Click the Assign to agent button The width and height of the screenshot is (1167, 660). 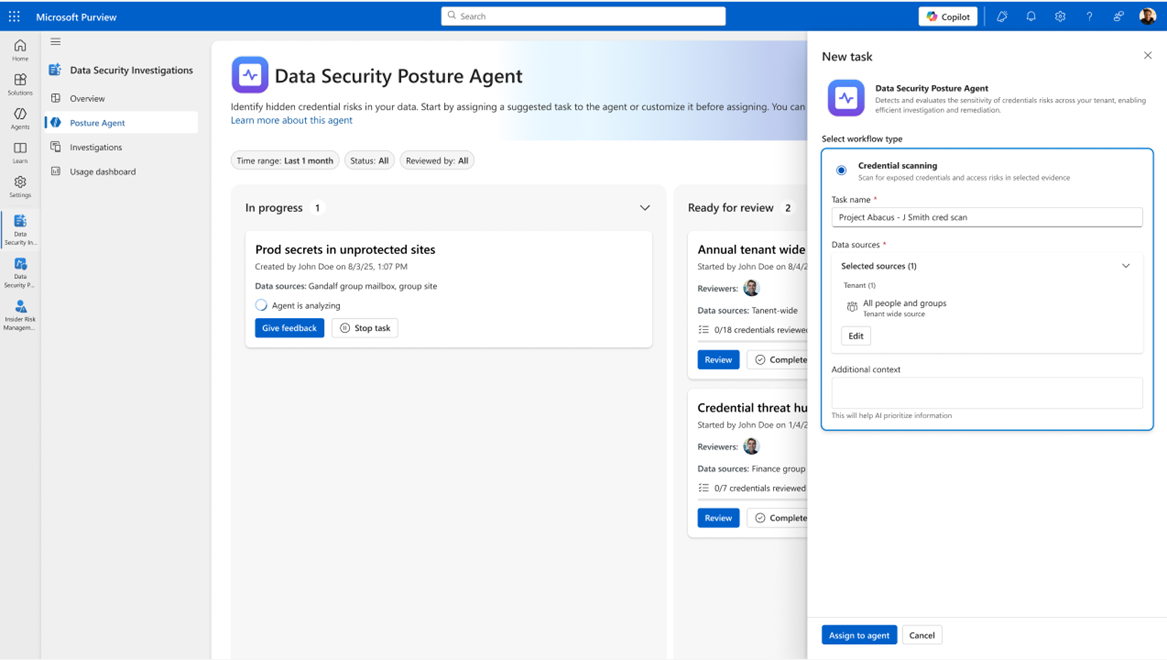tap(859, 635)
